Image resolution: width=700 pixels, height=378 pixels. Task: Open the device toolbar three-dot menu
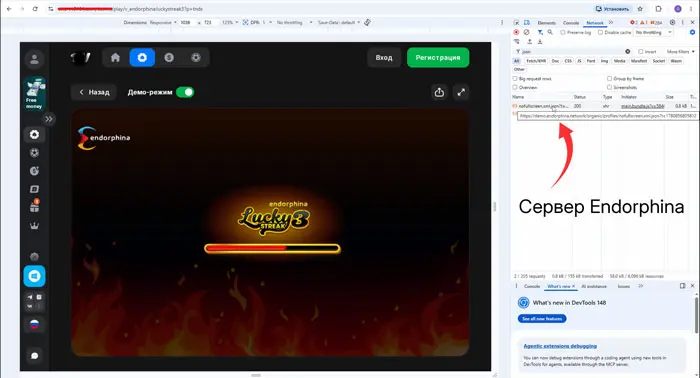502,22
